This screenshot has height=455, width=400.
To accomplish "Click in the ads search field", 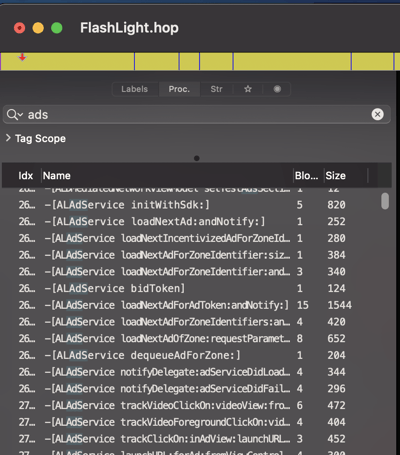I will (x=197, y=115).
